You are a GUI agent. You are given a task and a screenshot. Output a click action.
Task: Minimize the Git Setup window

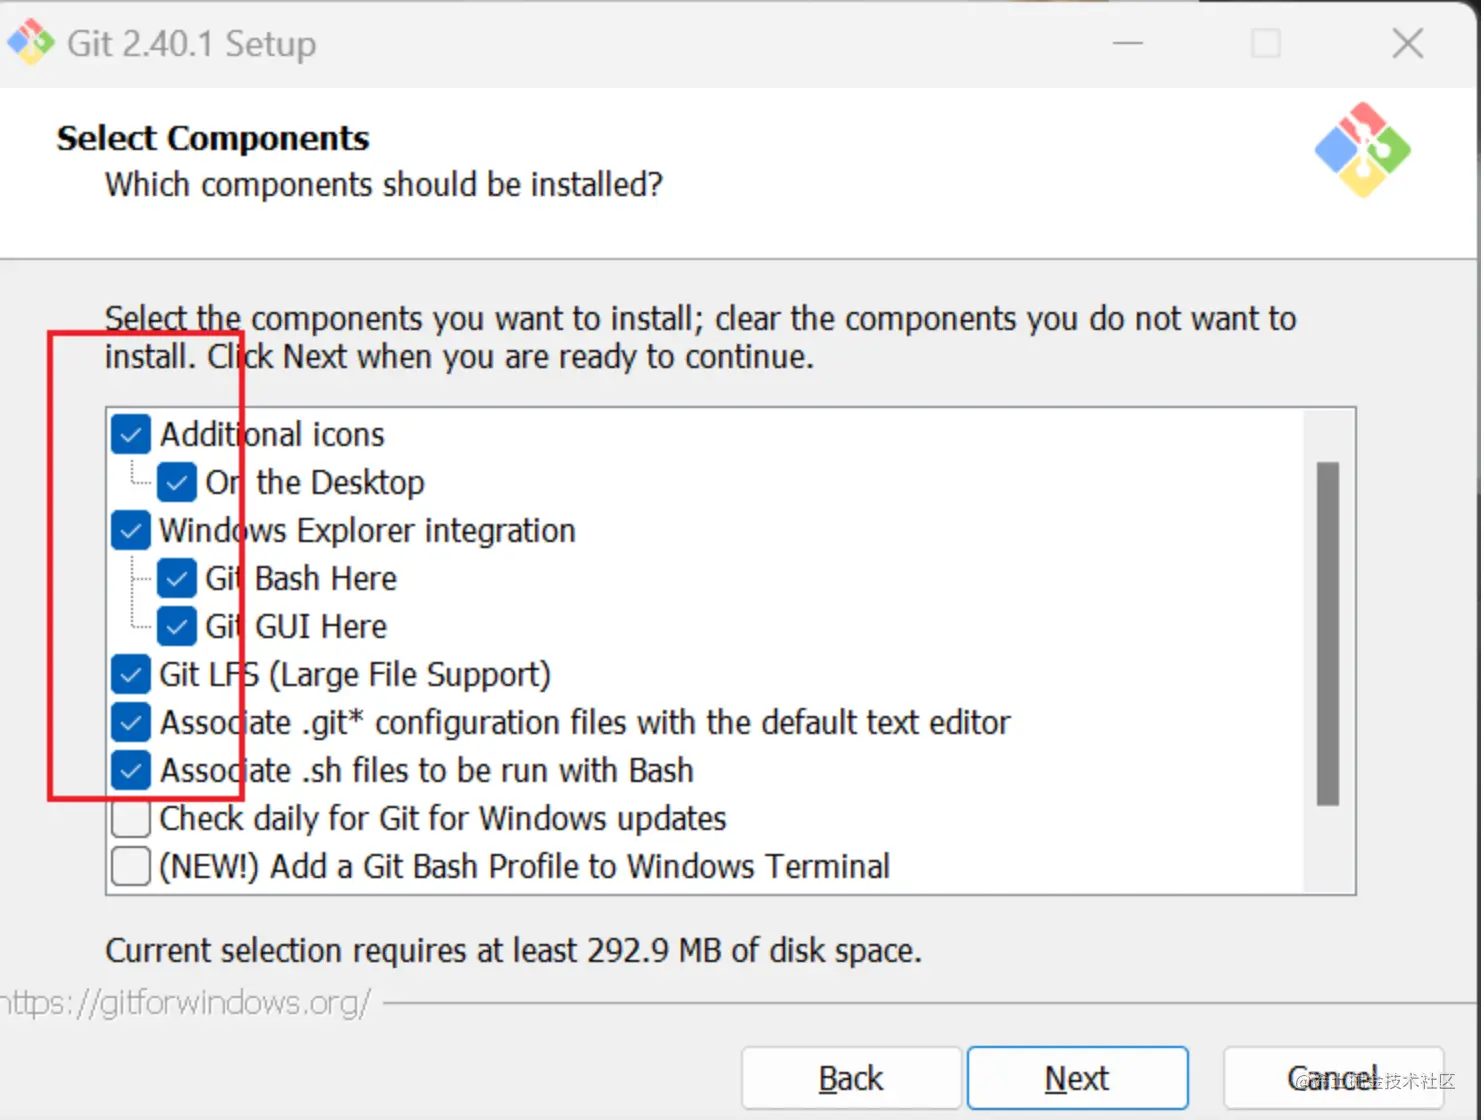tap(1128, 43)
